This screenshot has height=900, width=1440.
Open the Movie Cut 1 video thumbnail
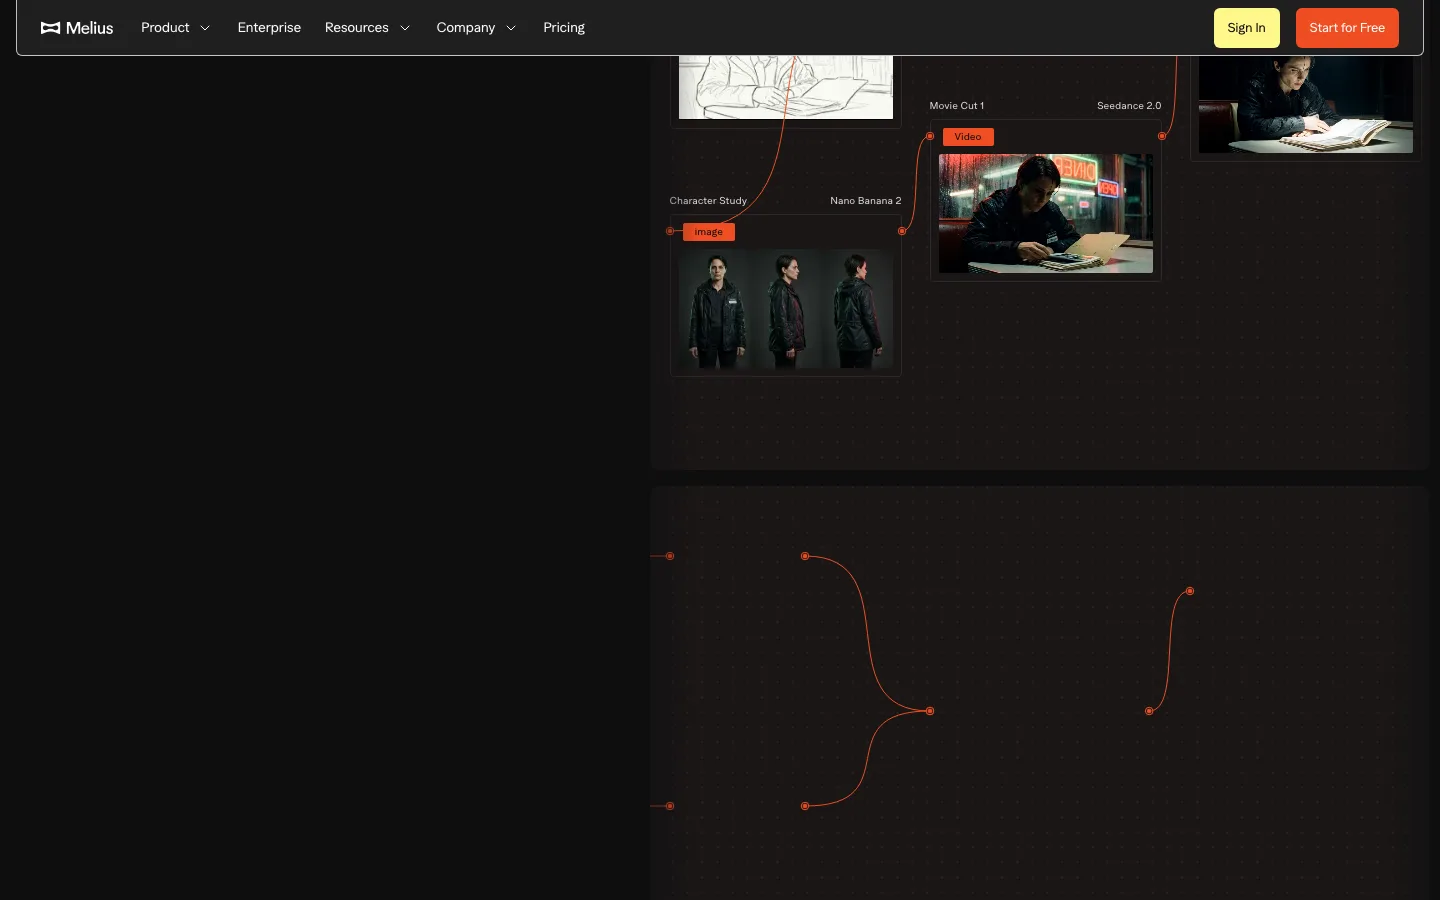[x=1046, y=213]
